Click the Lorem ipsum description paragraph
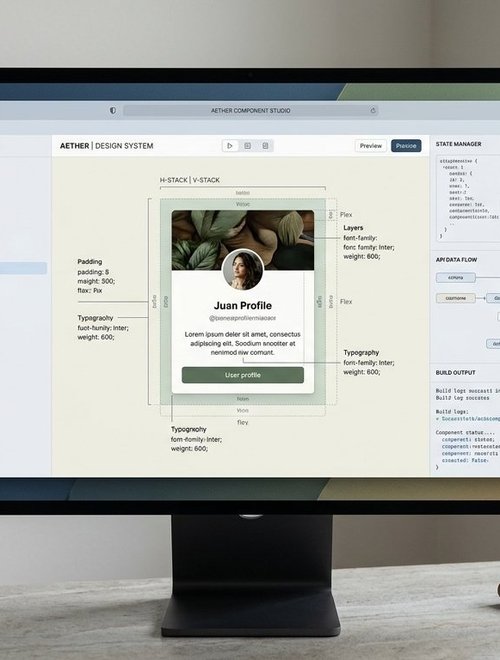Screen dimensions: 500x660 coord(243,343)
